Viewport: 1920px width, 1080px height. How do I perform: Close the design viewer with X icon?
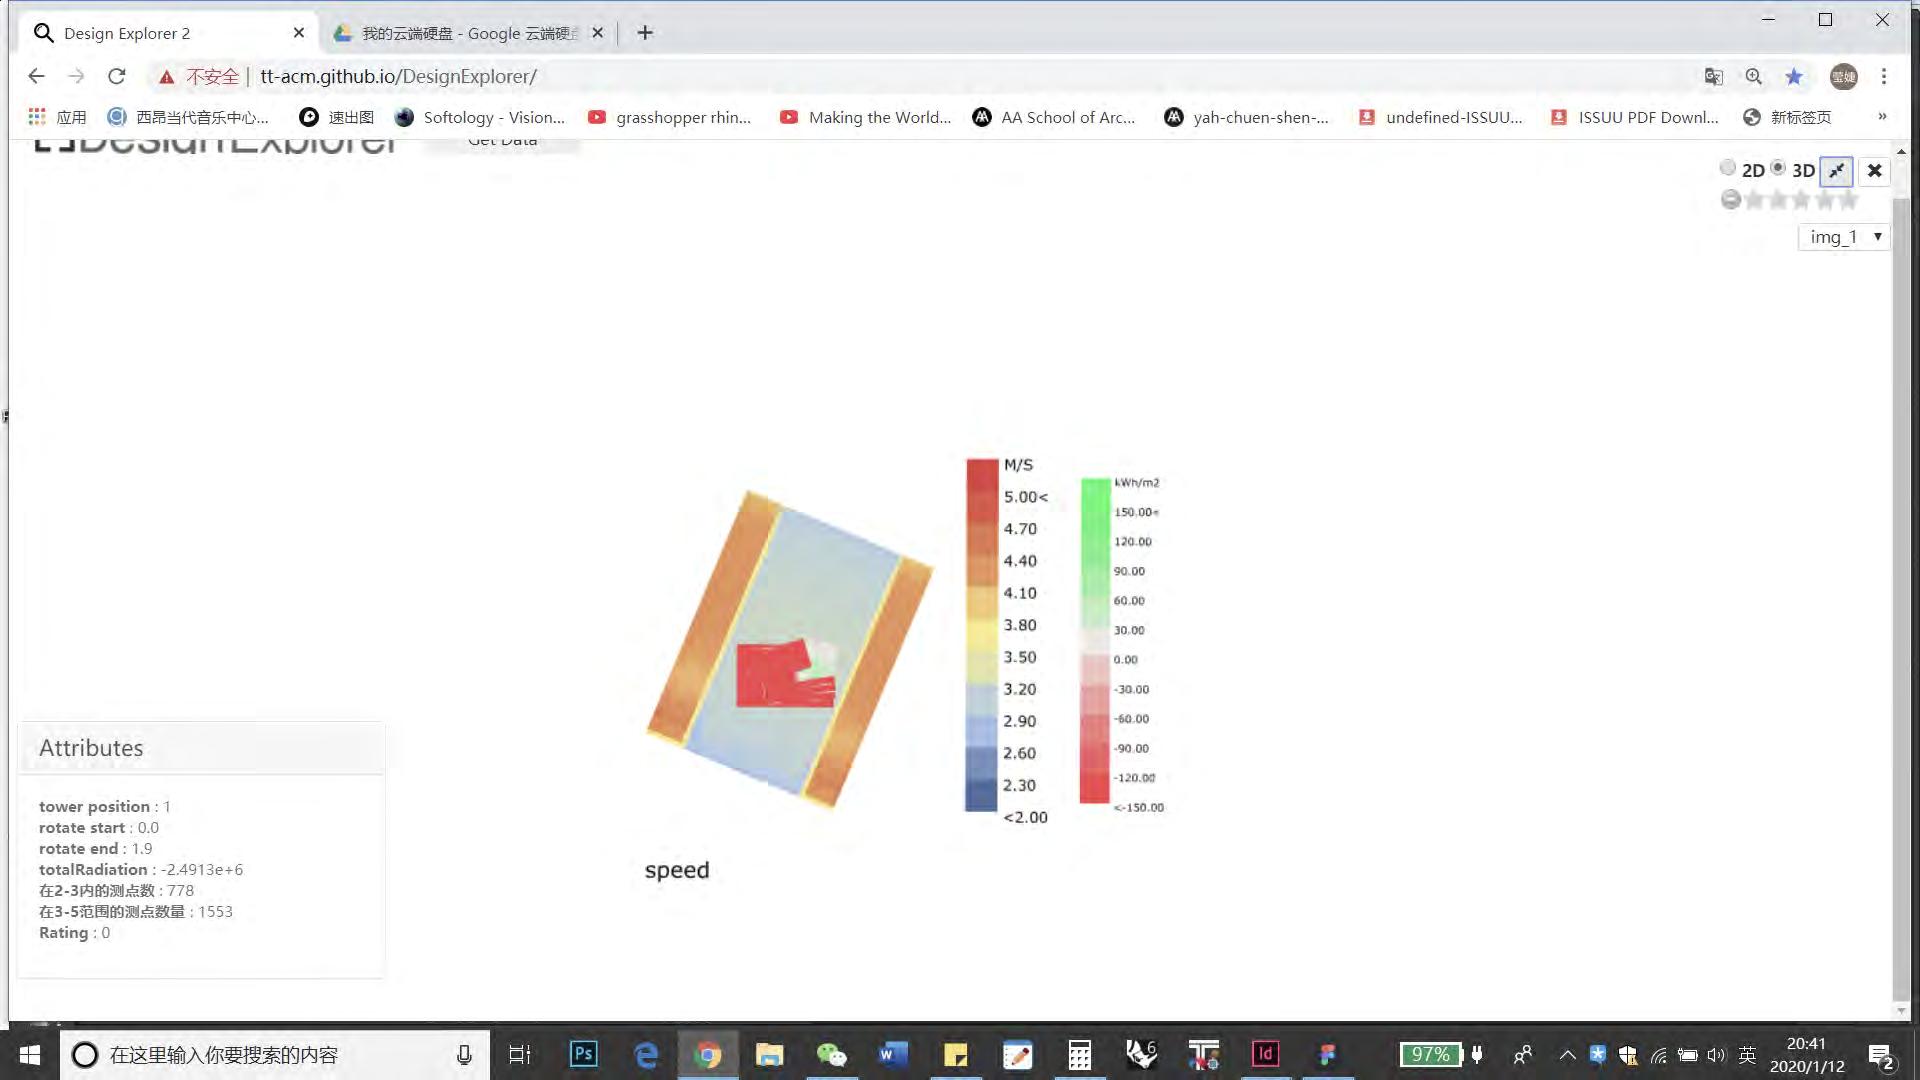[1875, 171]
